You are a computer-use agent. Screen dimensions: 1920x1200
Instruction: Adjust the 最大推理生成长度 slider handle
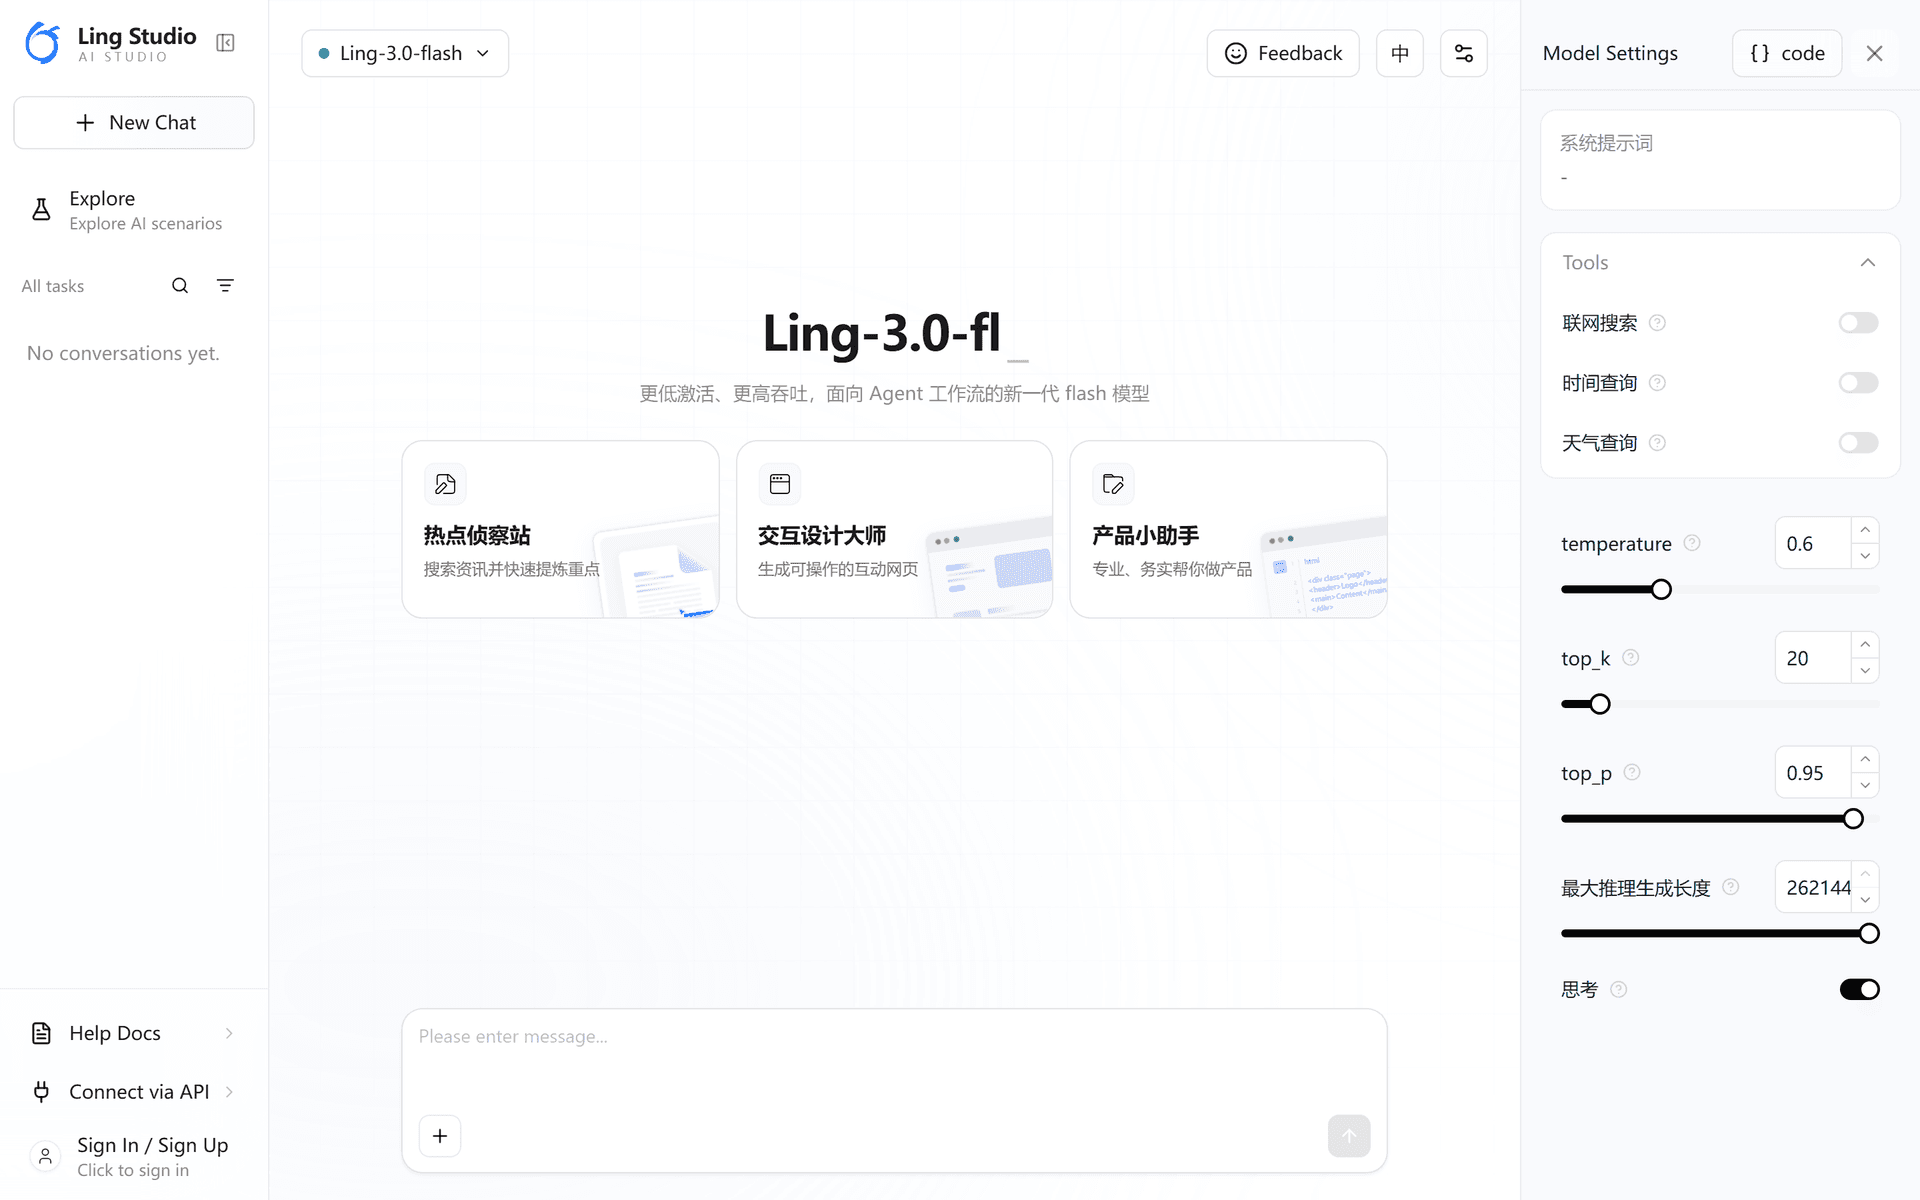coord(1869,933)
